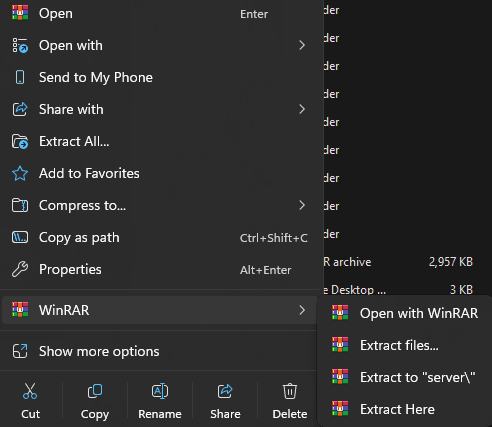Click the 3 KB size cell
492x427 pixels.
click(461, 290)
